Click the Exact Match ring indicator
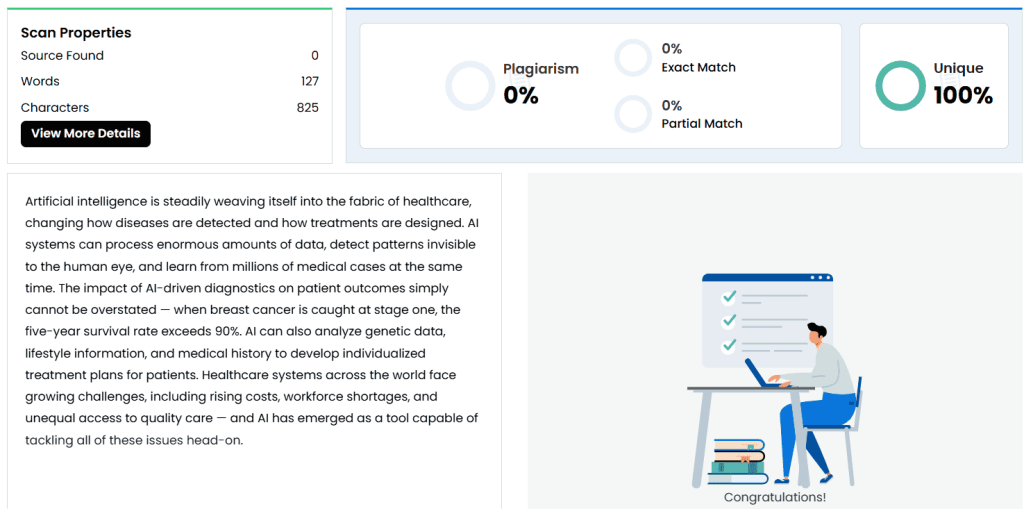1024x509 pixels. (x=633, y=58)
